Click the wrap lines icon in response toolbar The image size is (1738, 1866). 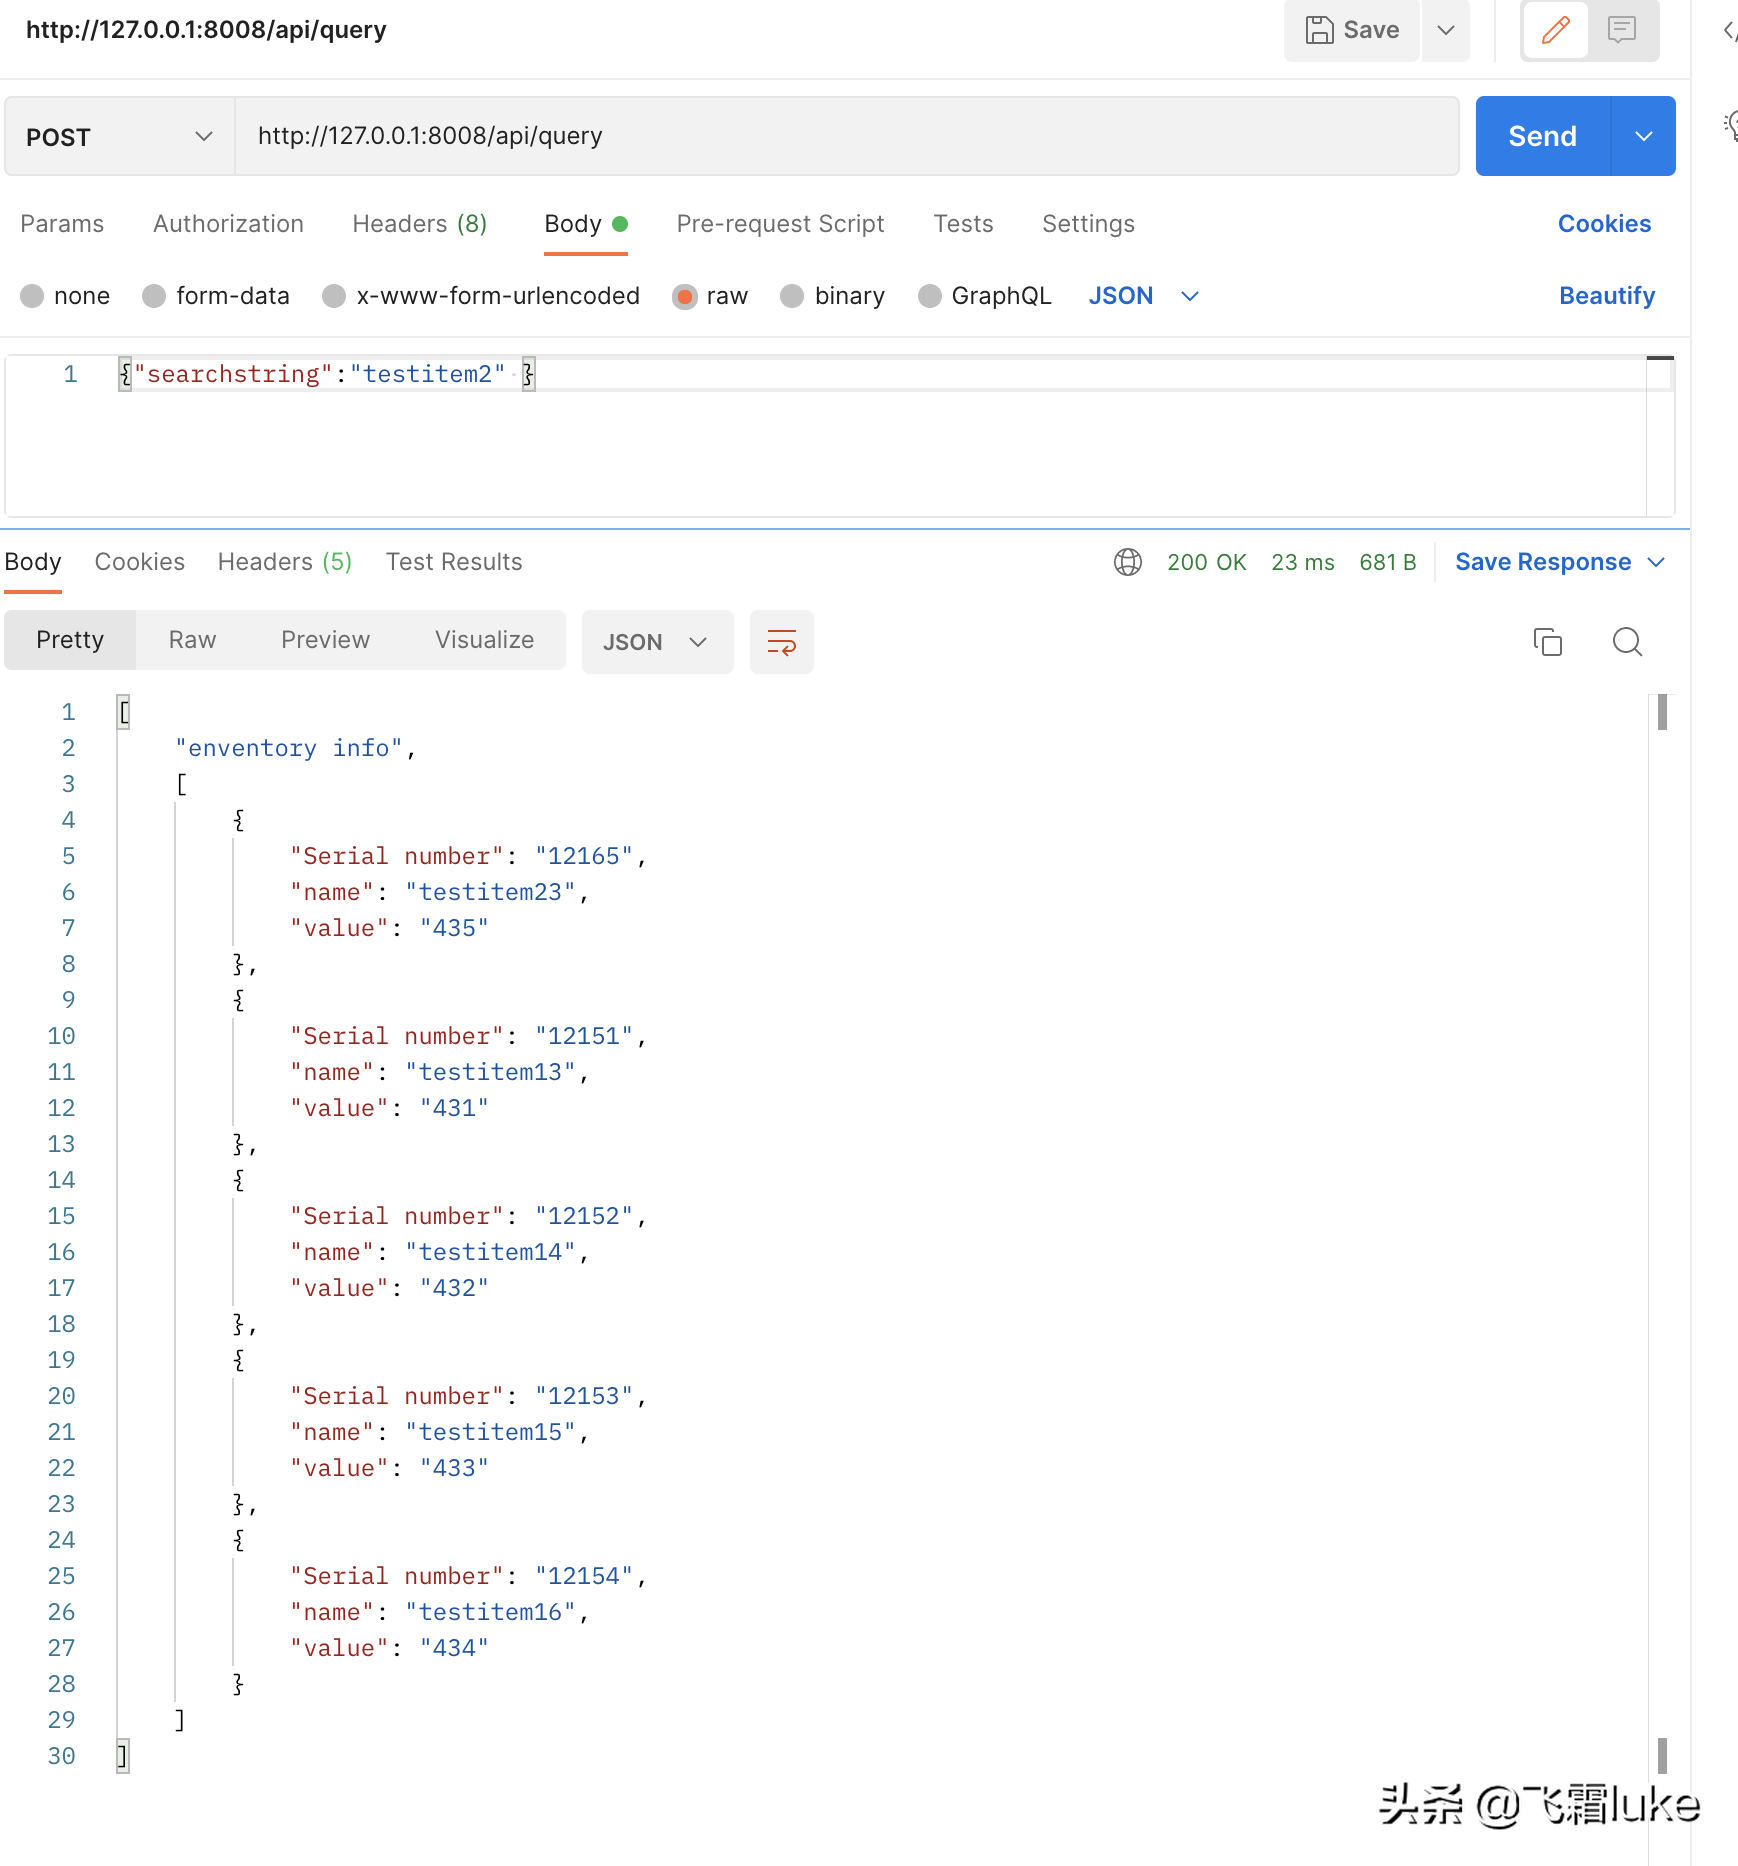tap(781, 642)
